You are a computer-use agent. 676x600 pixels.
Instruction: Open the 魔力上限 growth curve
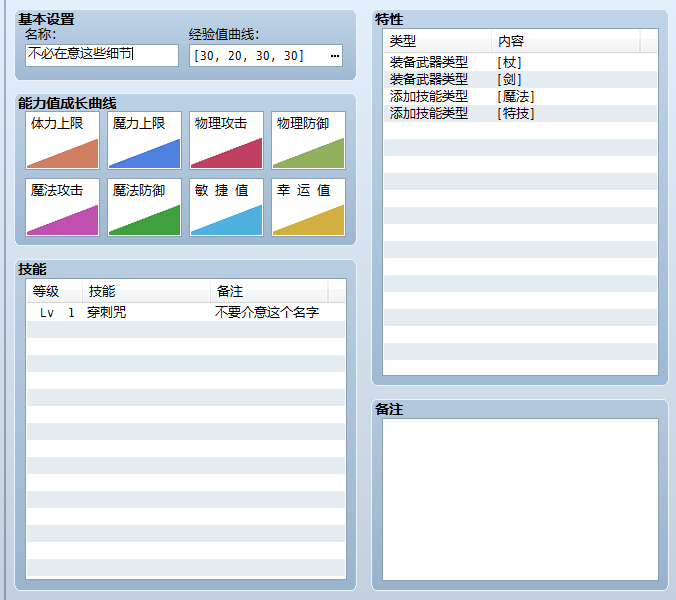pyautogui.click(x=144, y=141)
